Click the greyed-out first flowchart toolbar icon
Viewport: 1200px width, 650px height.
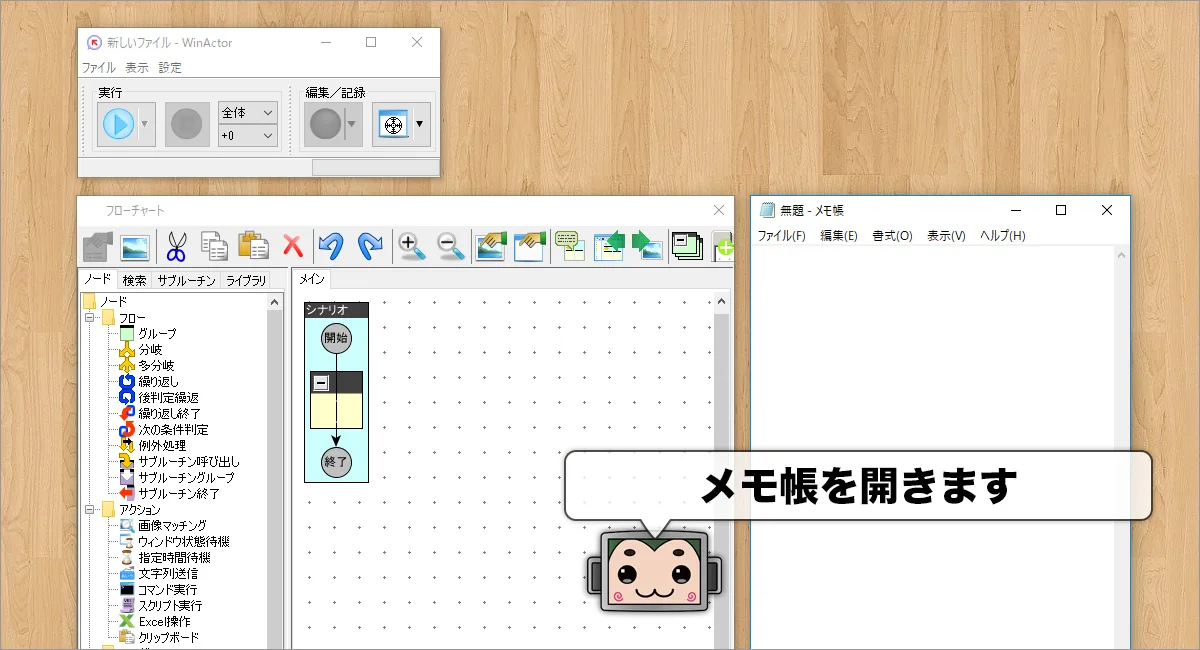pyautogui.click(x=97, y=246)
